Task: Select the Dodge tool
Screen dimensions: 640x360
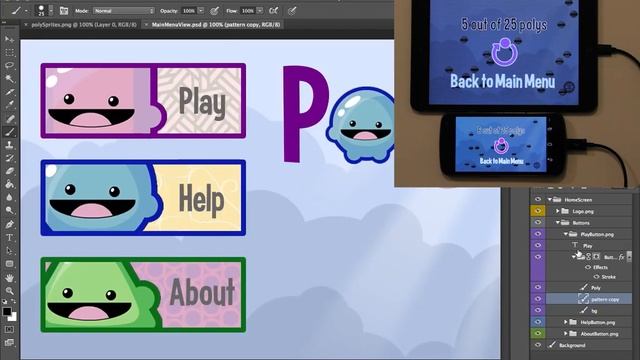Action: click(x=9, y=211)
